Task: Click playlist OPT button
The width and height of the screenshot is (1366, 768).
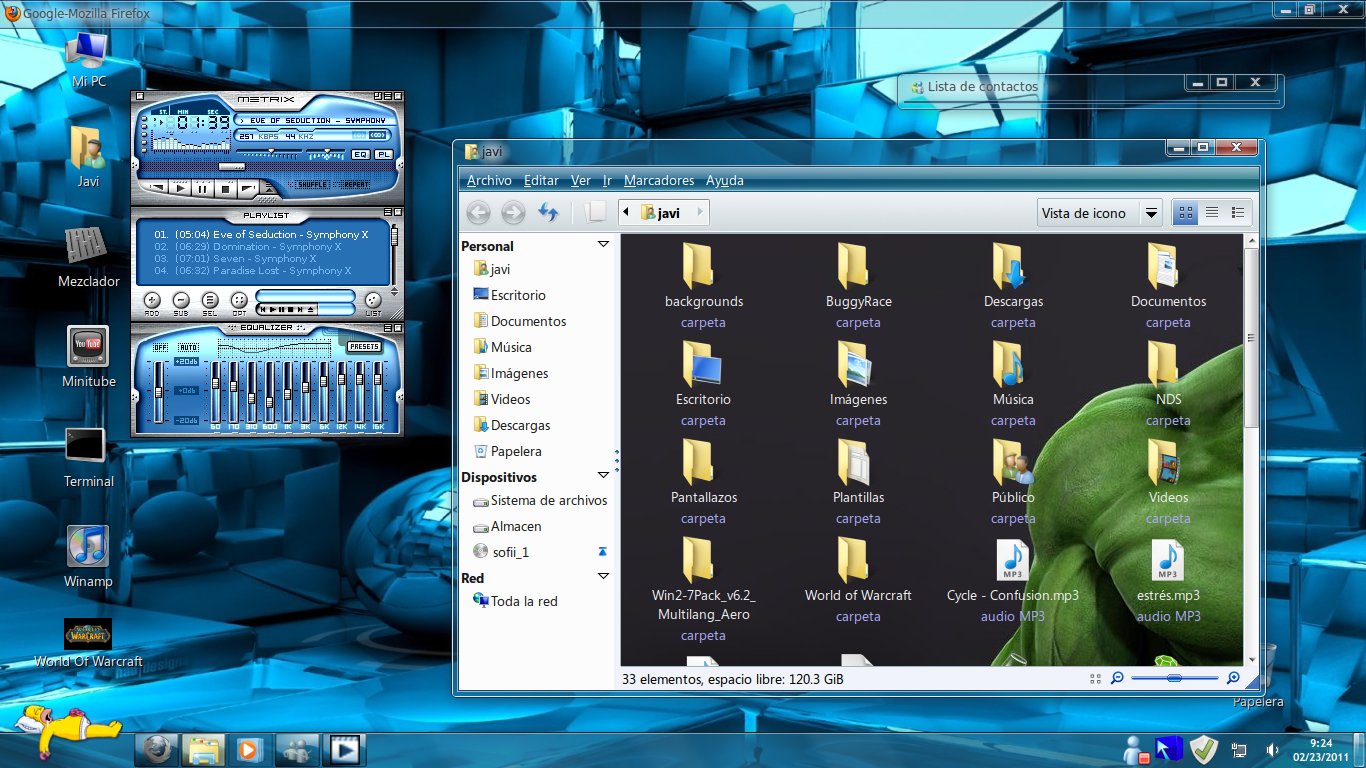Action: 239,301
